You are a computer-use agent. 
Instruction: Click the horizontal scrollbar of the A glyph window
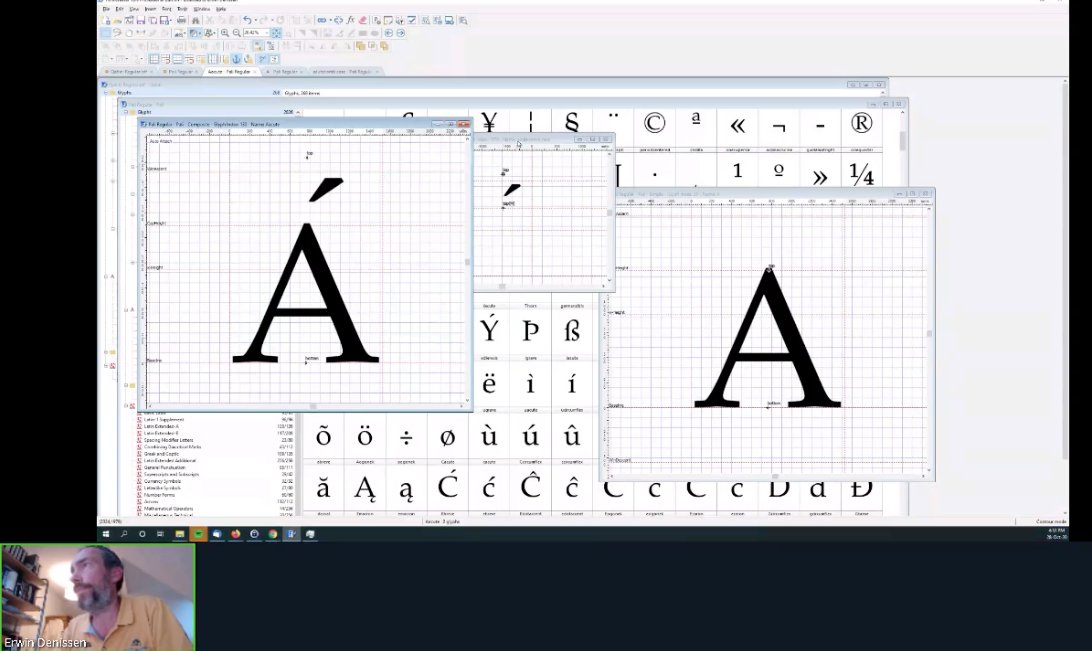pyautogui.click(x=766, y=476)
